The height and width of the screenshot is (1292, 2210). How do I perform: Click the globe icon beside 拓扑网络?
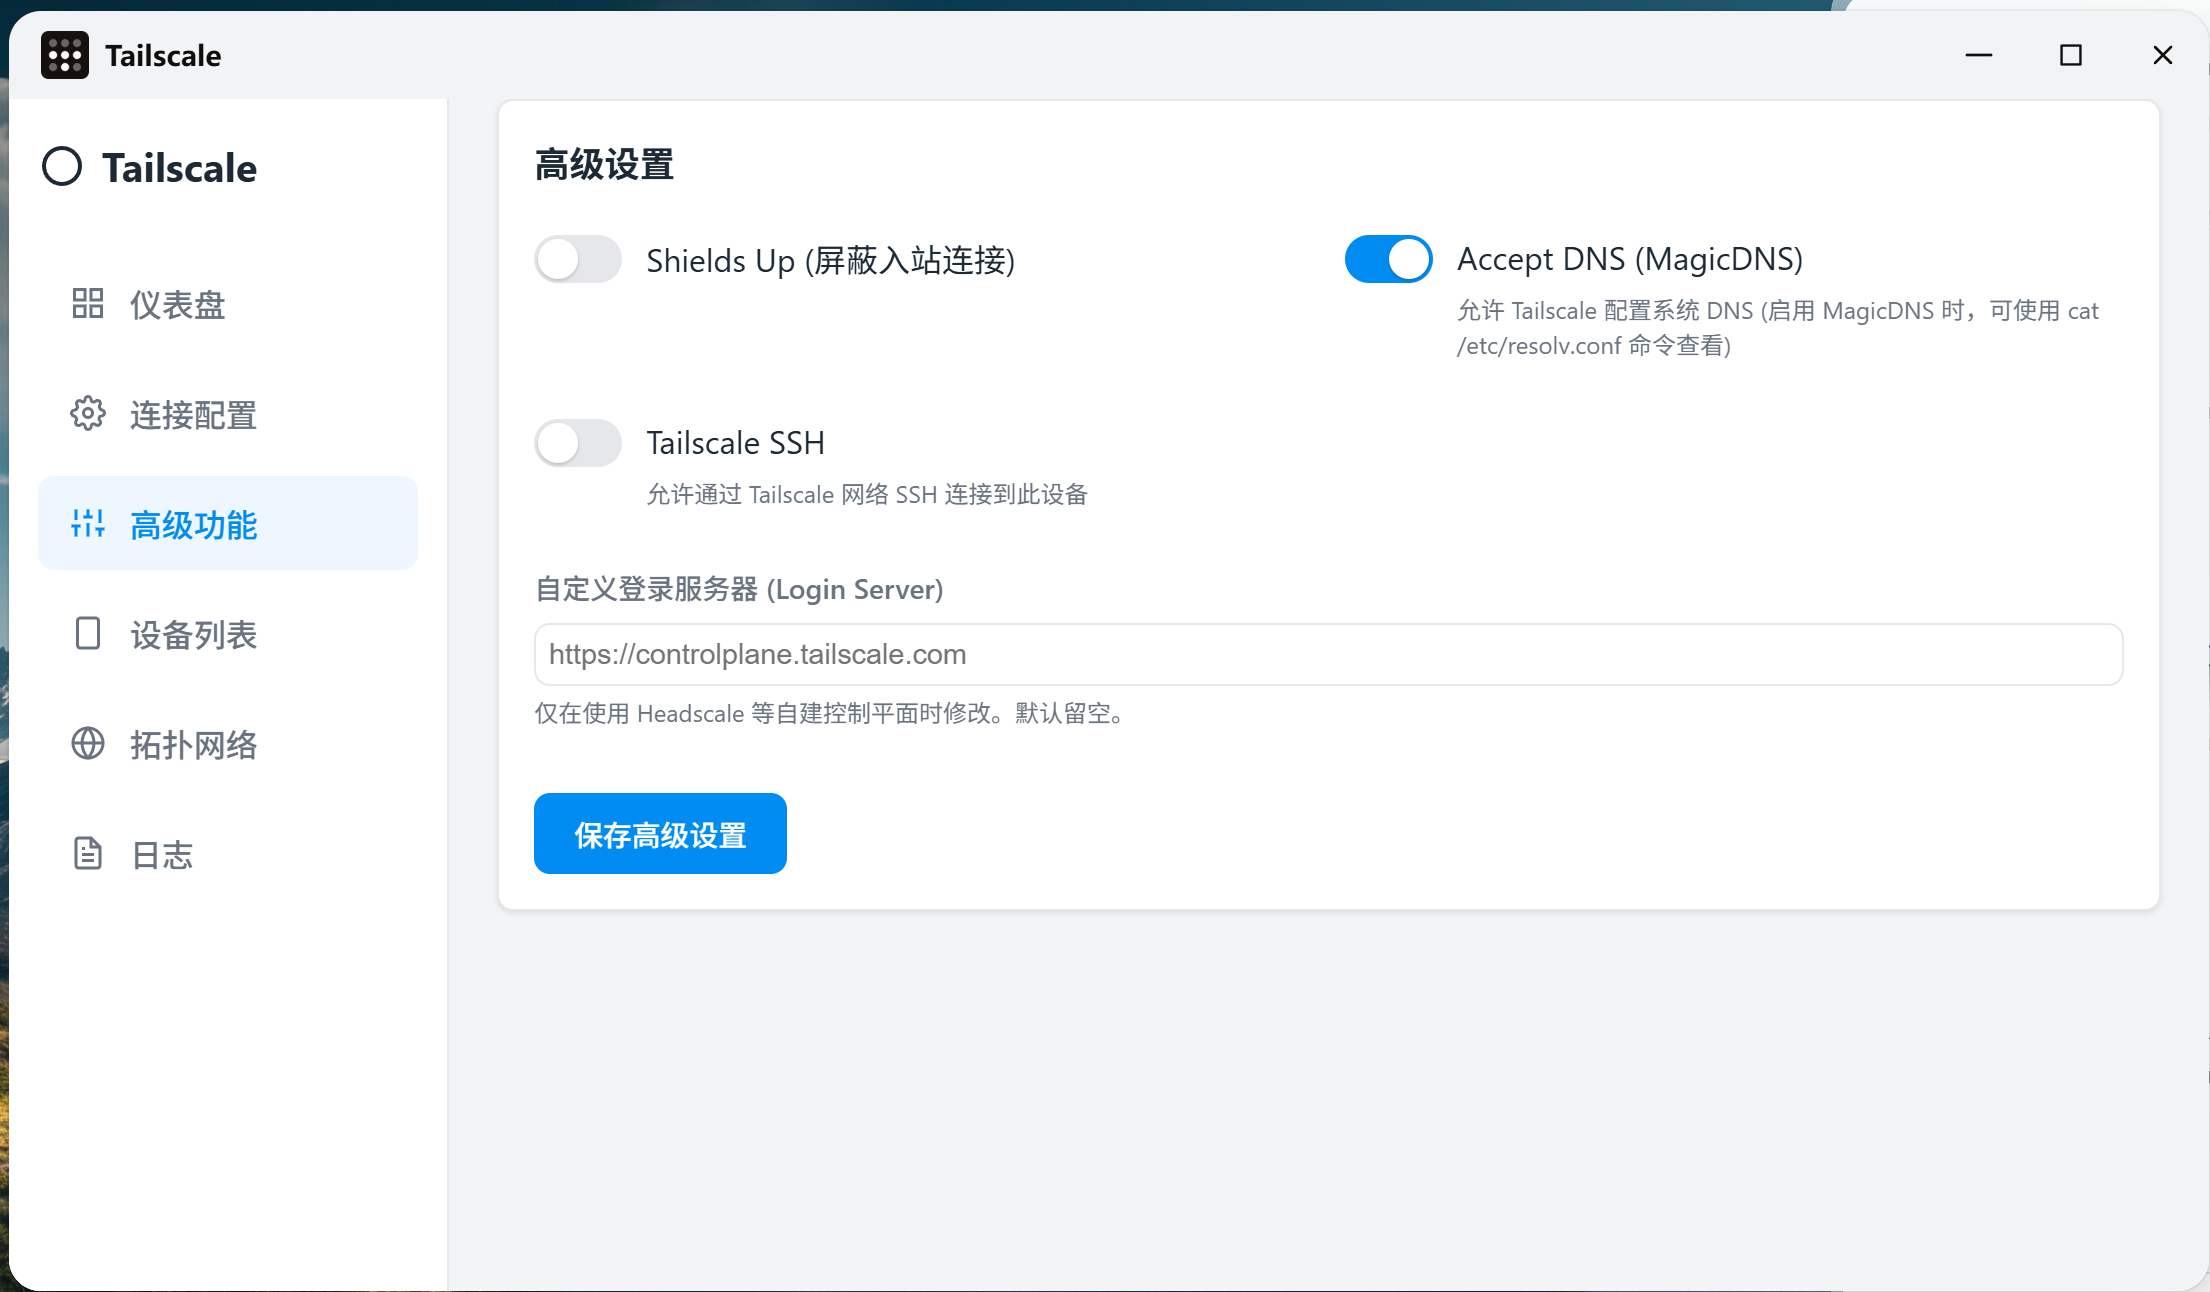point(87,744)
